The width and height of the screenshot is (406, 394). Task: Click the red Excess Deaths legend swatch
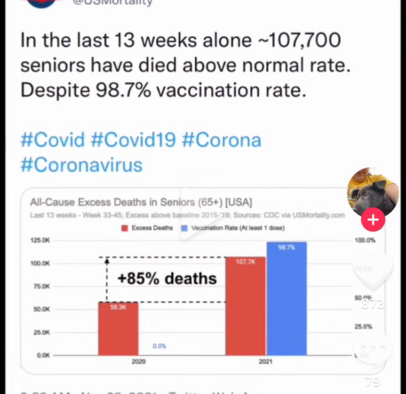coord(125,228)
